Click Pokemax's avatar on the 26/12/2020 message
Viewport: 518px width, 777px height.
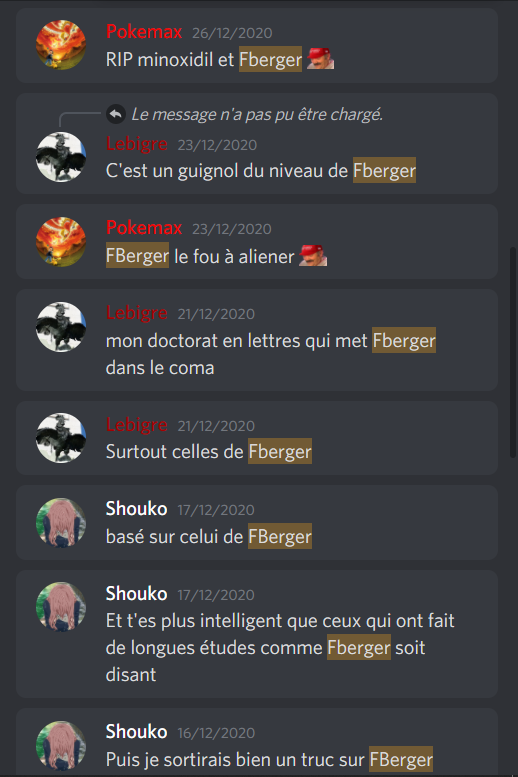coord(61,45)
